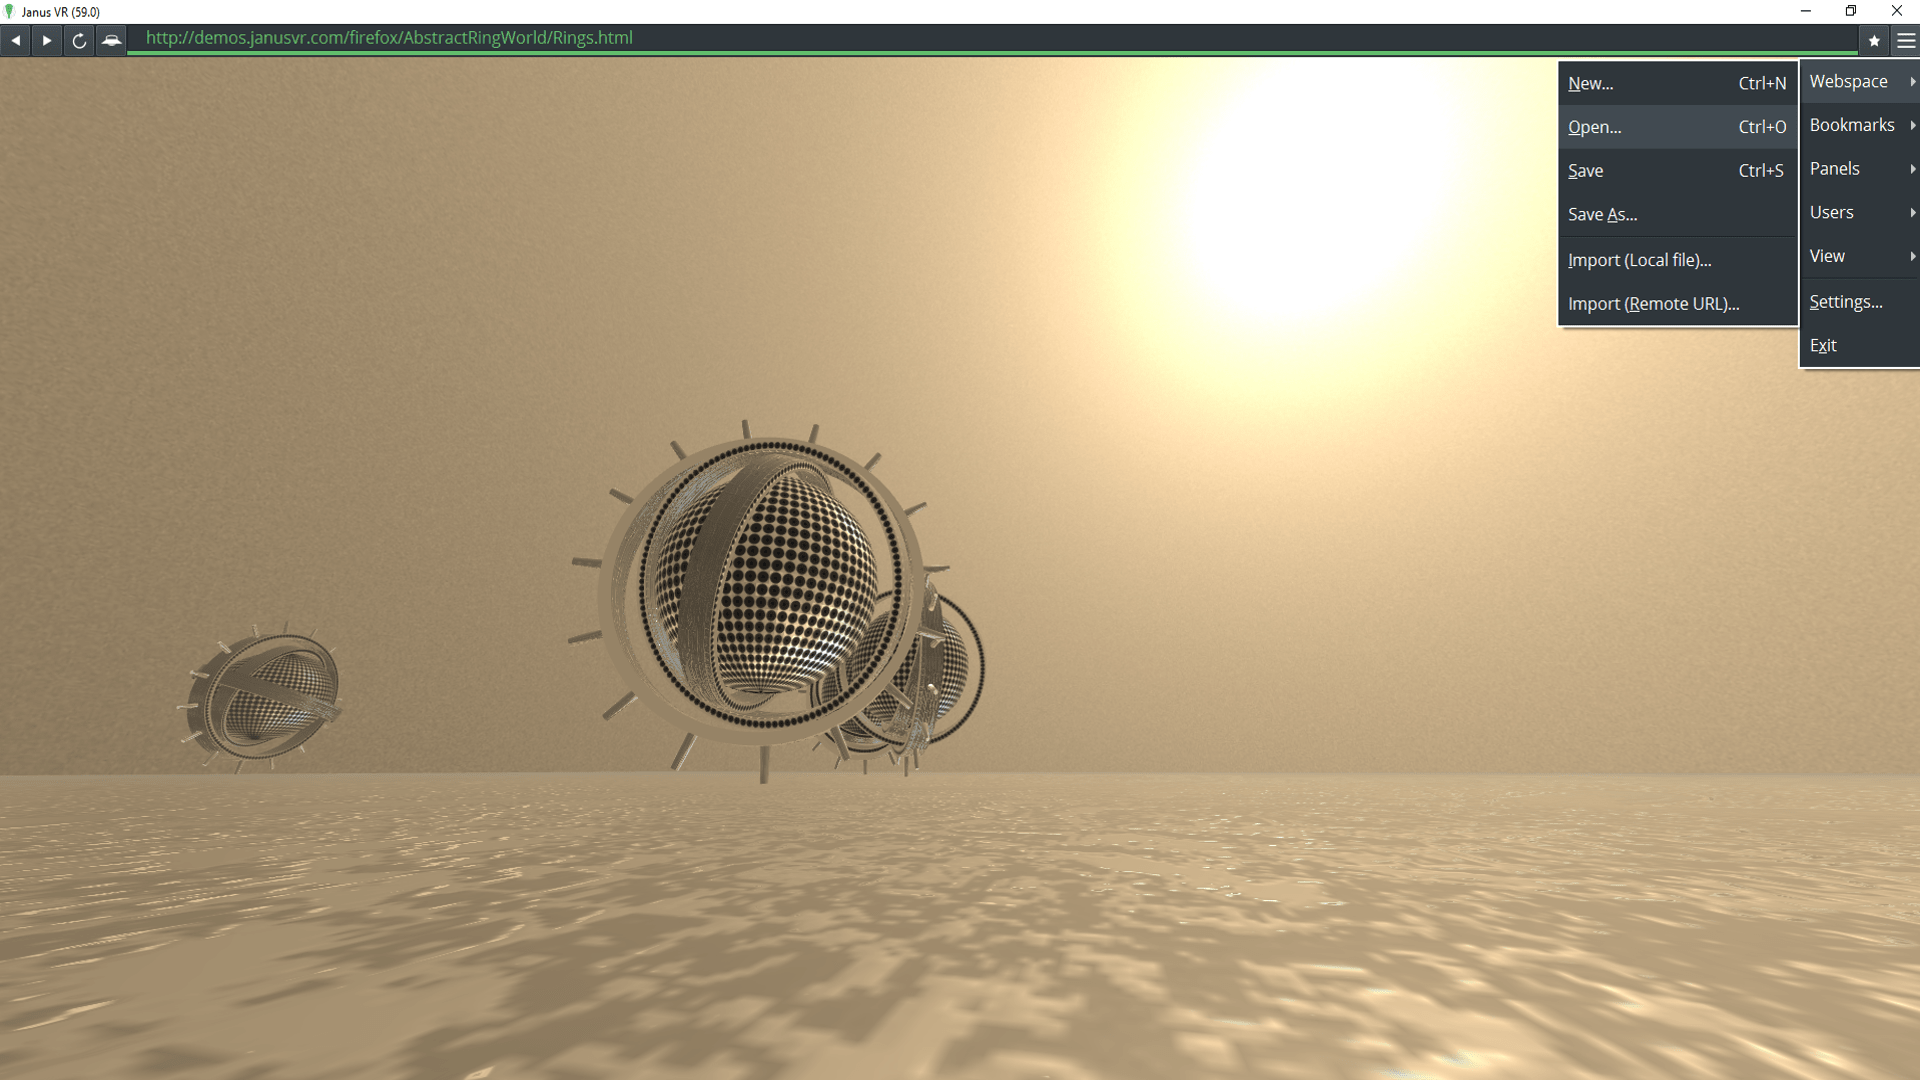Screen dimensions: 1920x1080
Task: Click the Janus VR title bar logo
Action: coord(10,12)
